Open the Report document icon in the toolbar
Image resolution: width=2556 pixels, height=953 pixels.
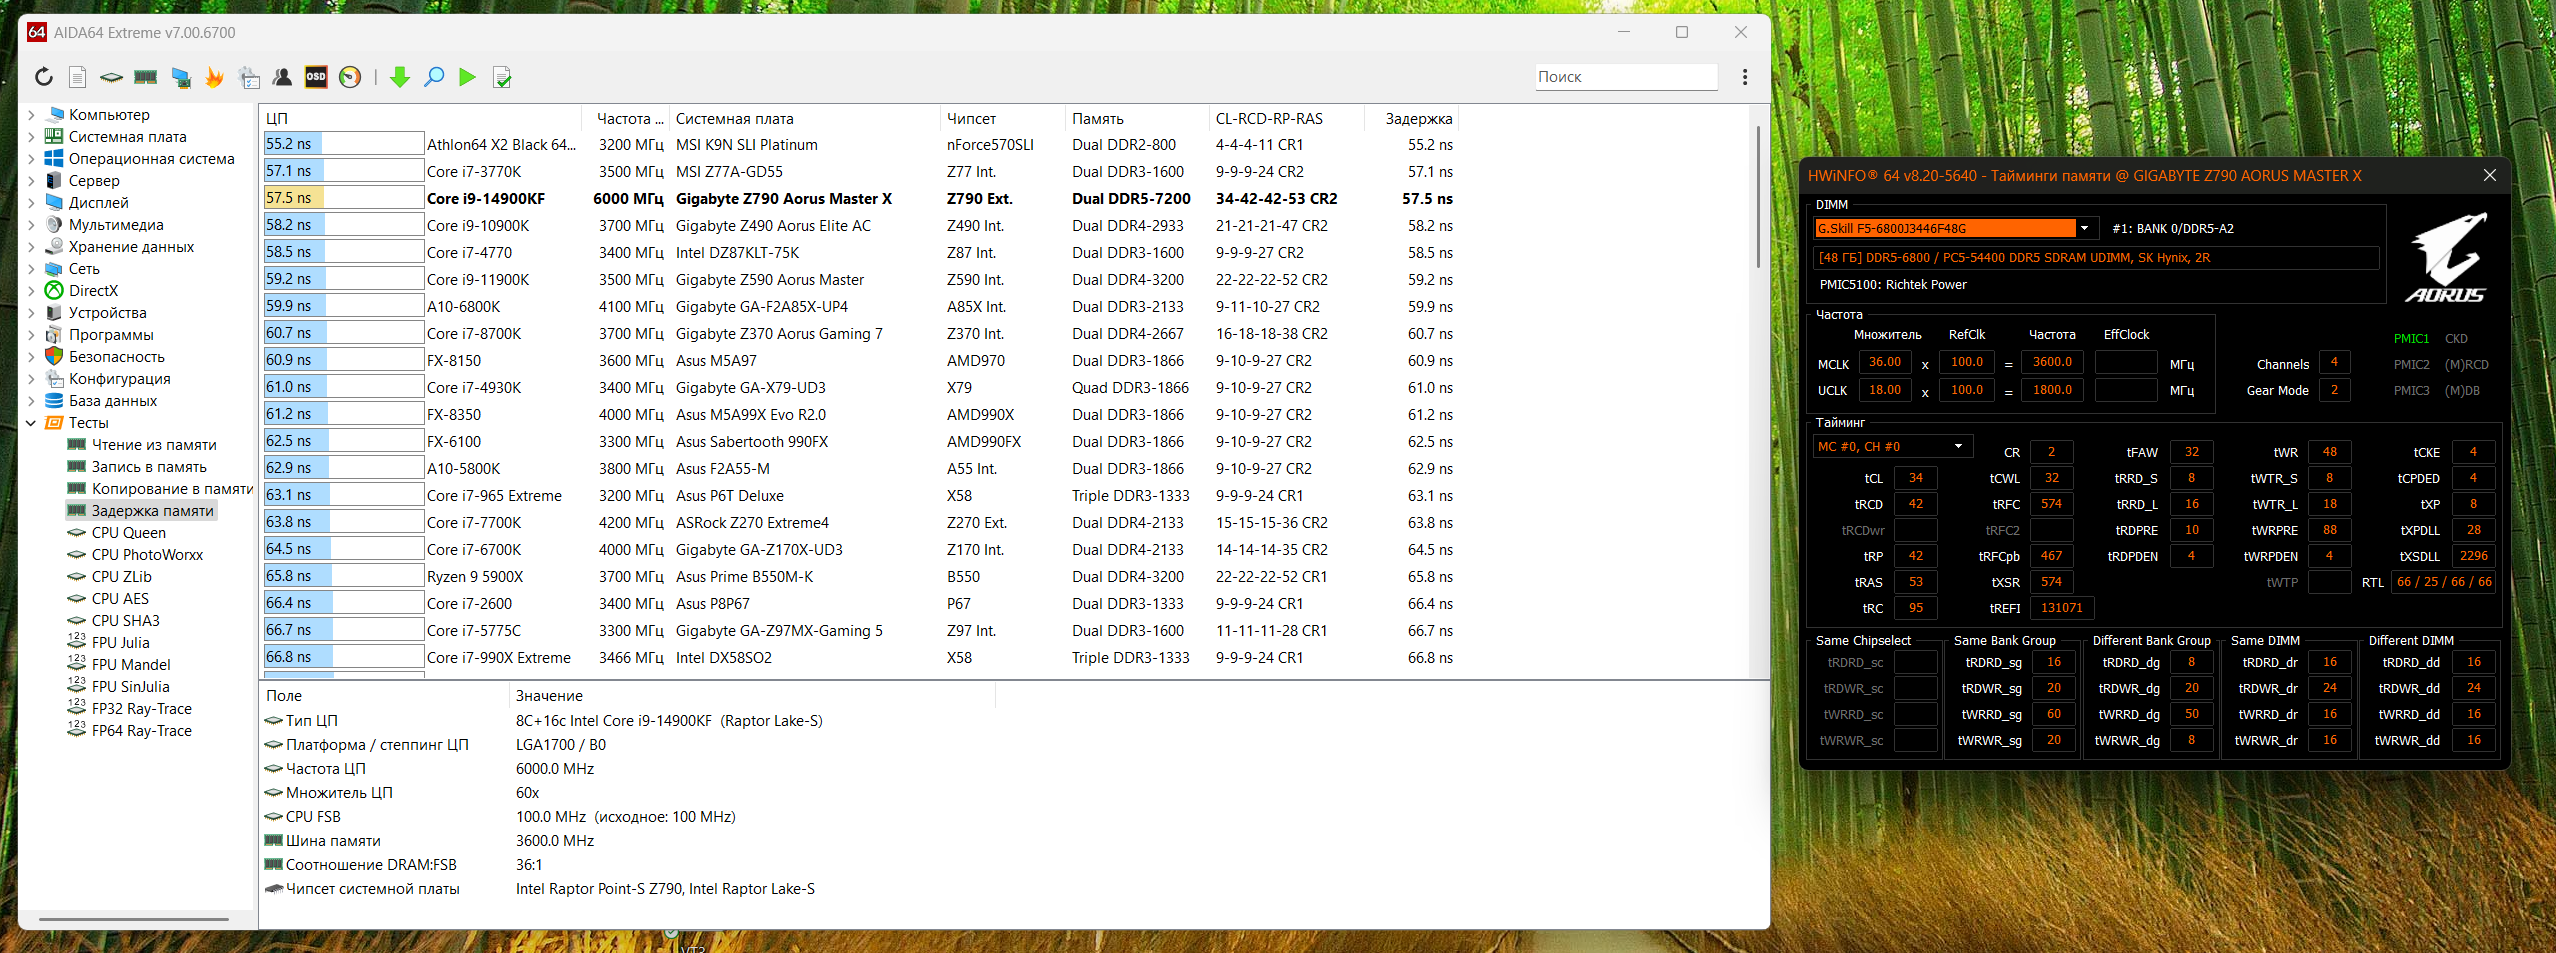coord(77,77)
